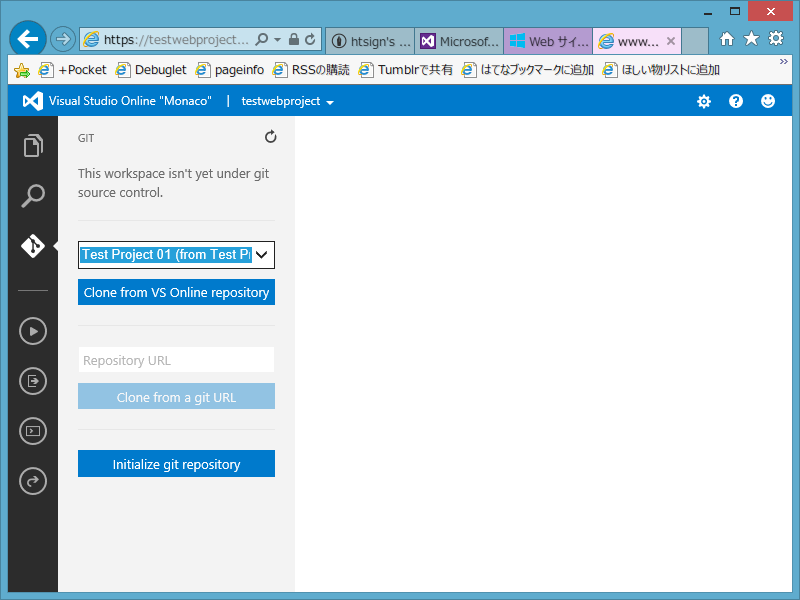Screen dimensions: 800x600
Task: Refresh the GIT panel
Action: click(x=270, y=137)
